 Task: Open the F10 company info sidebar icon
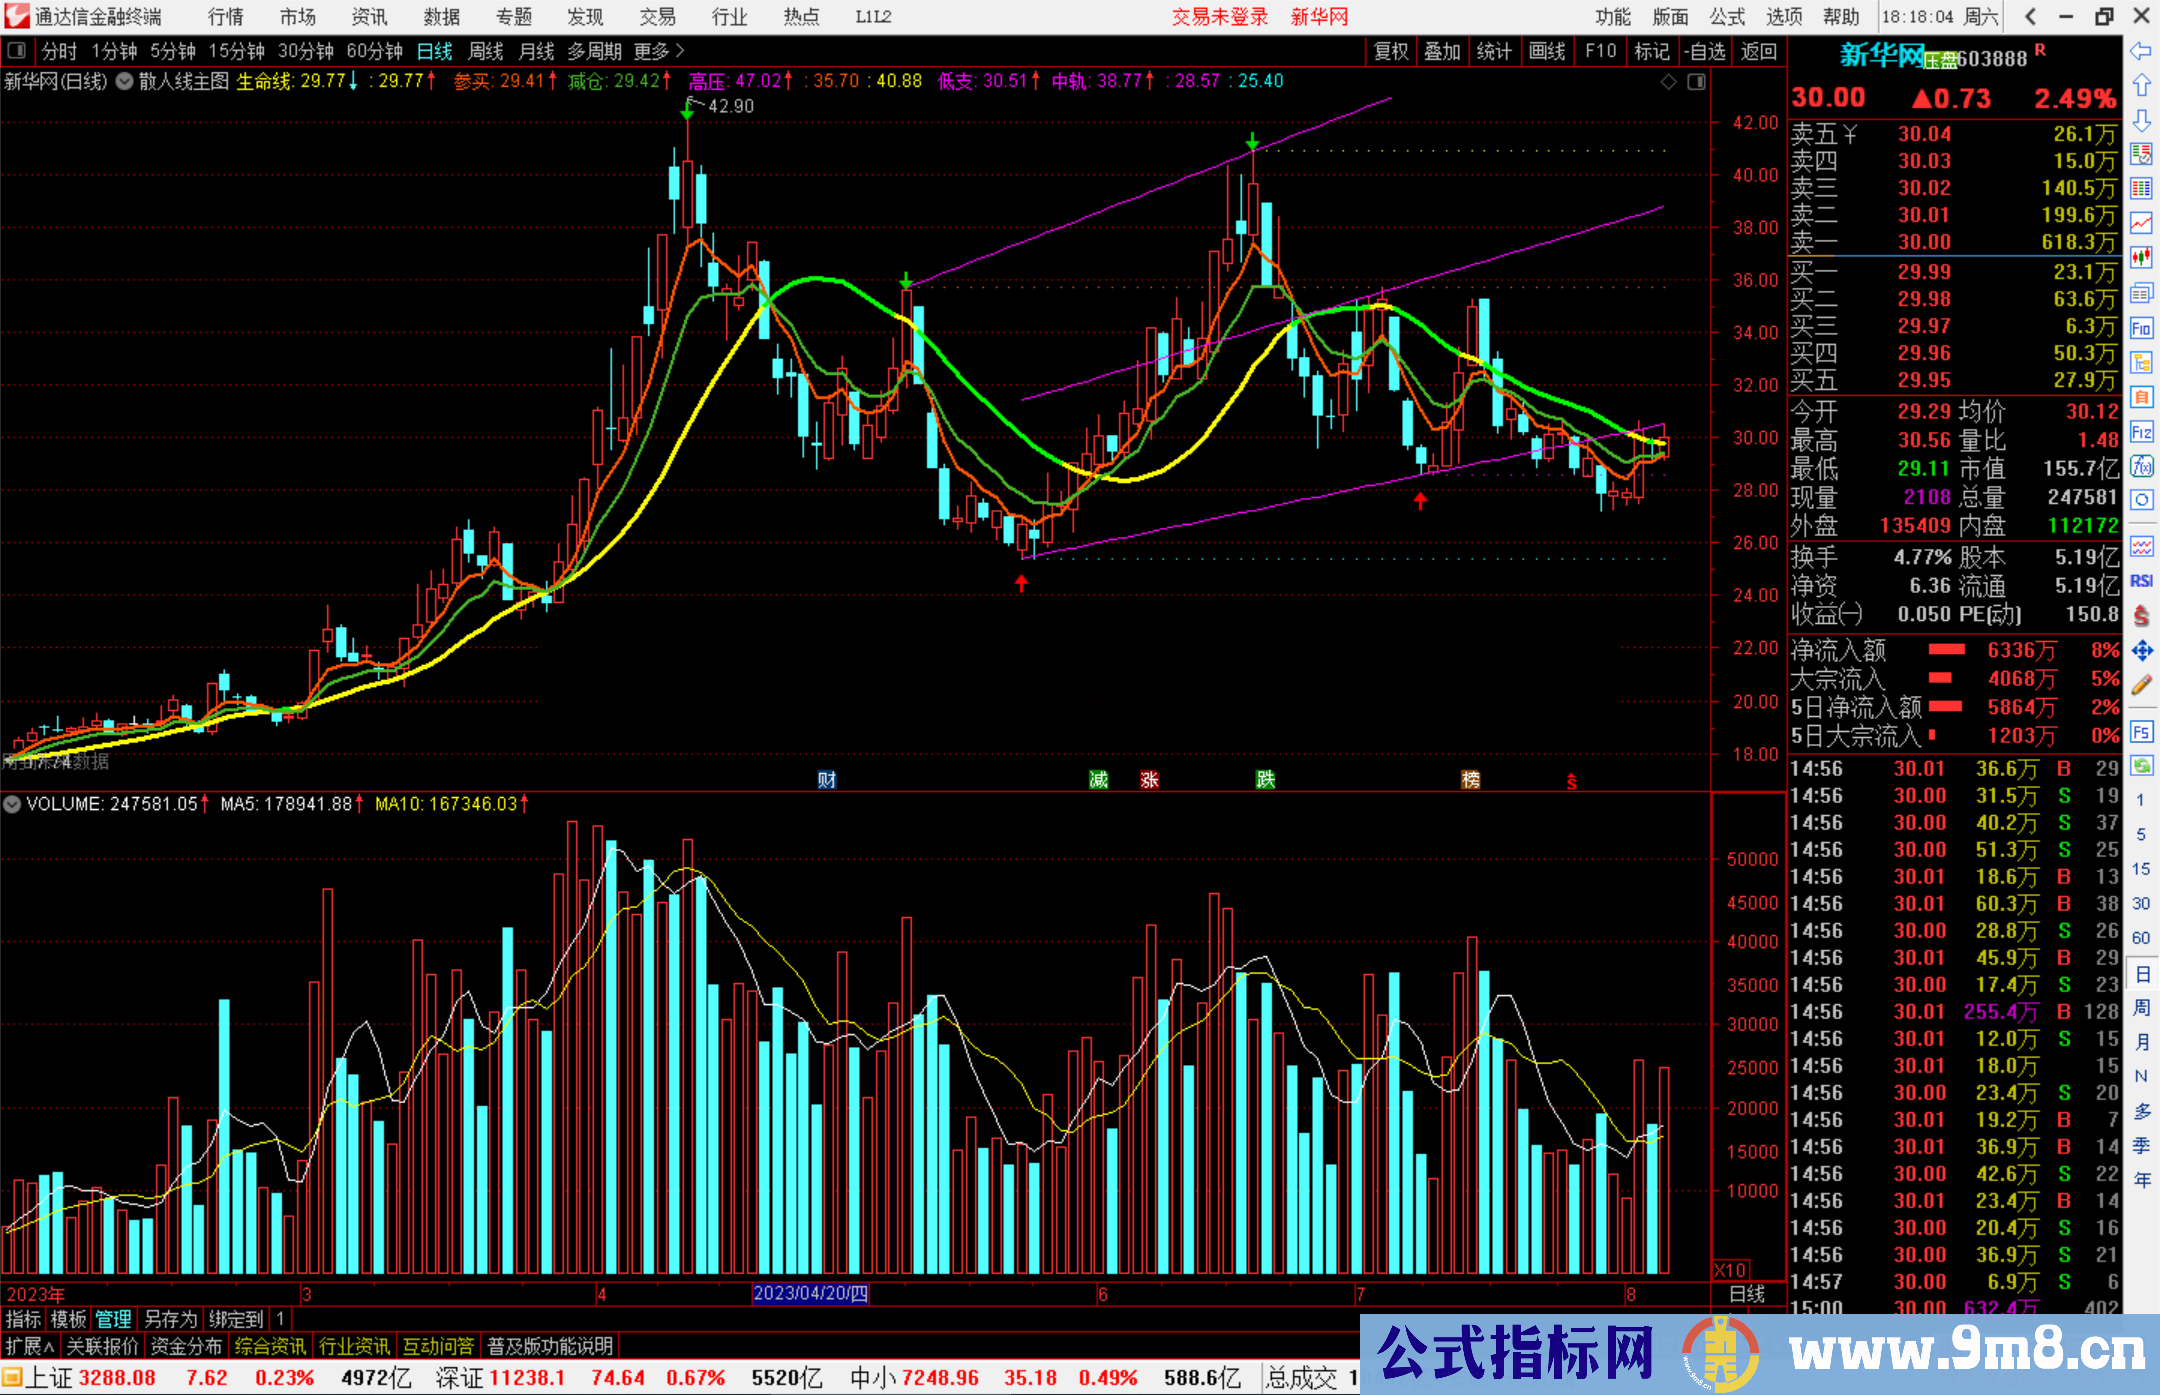(2141, 328)
